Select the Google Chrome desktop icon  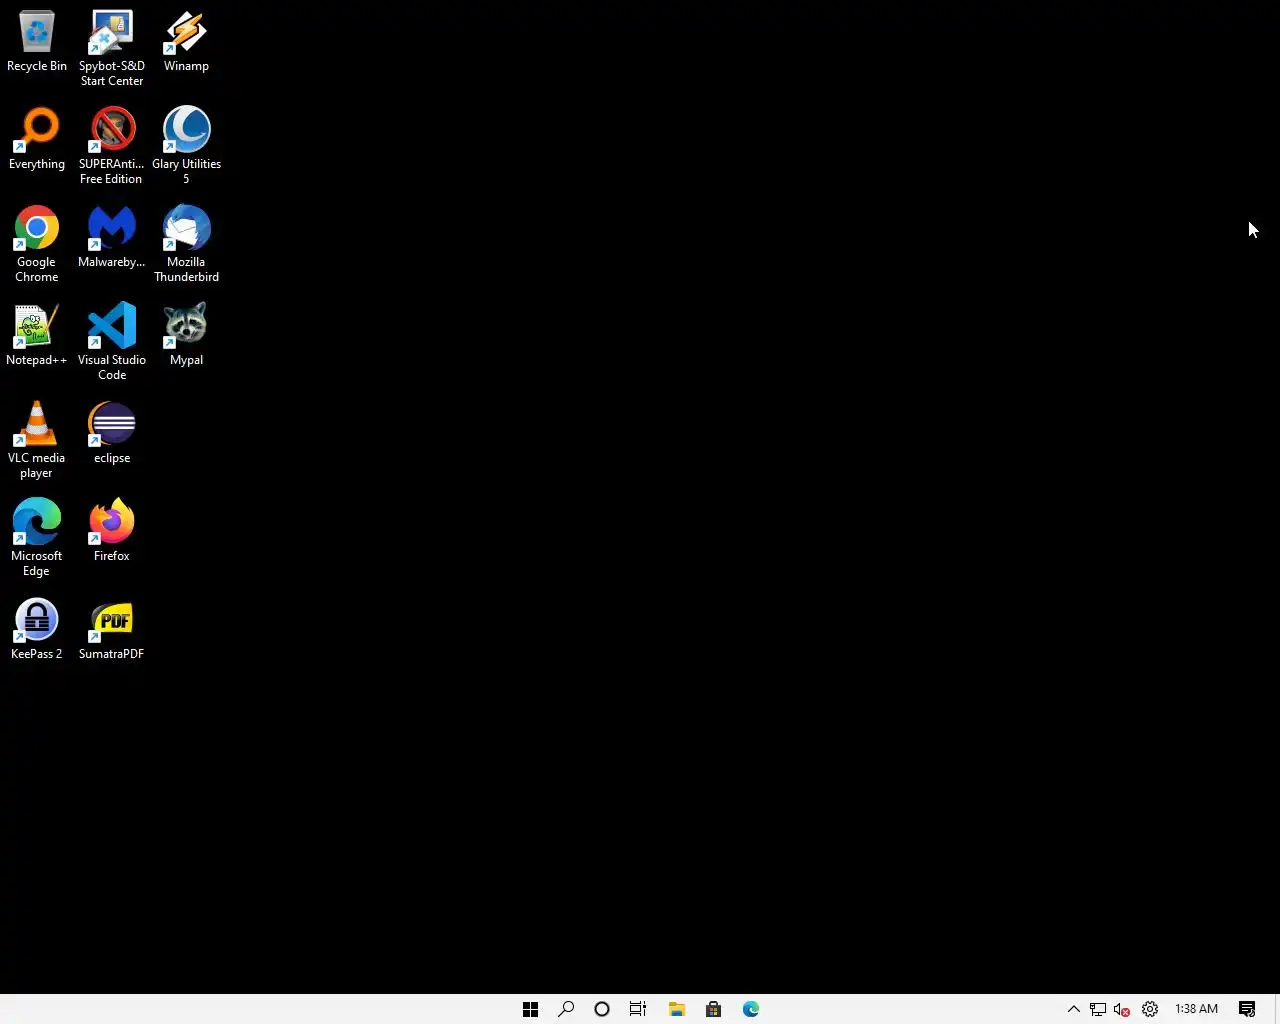coord(37,245)
